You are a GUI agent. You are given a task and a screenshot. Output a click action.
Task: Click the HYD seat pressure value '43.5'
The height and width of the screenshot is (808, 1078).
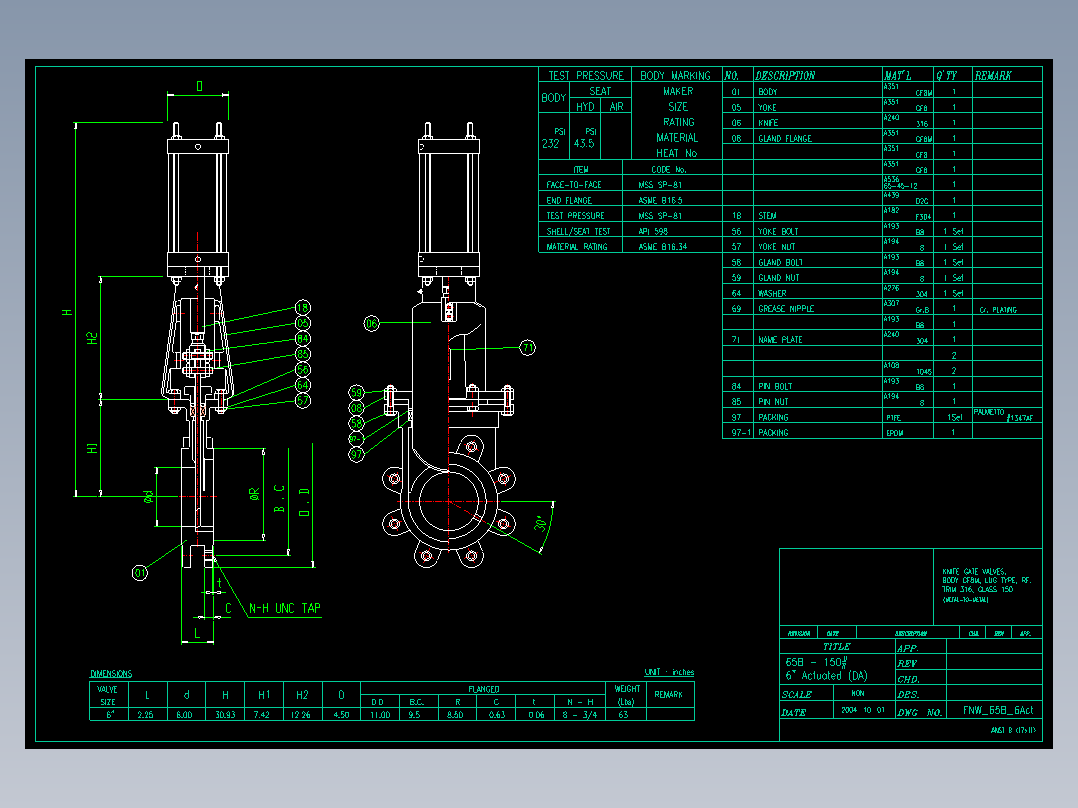[x=584, y=144]
